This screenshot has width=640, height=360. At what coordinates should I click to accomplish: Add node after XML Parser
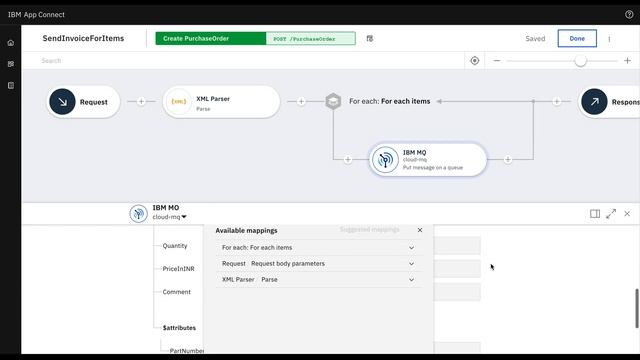tap(301, 101)
